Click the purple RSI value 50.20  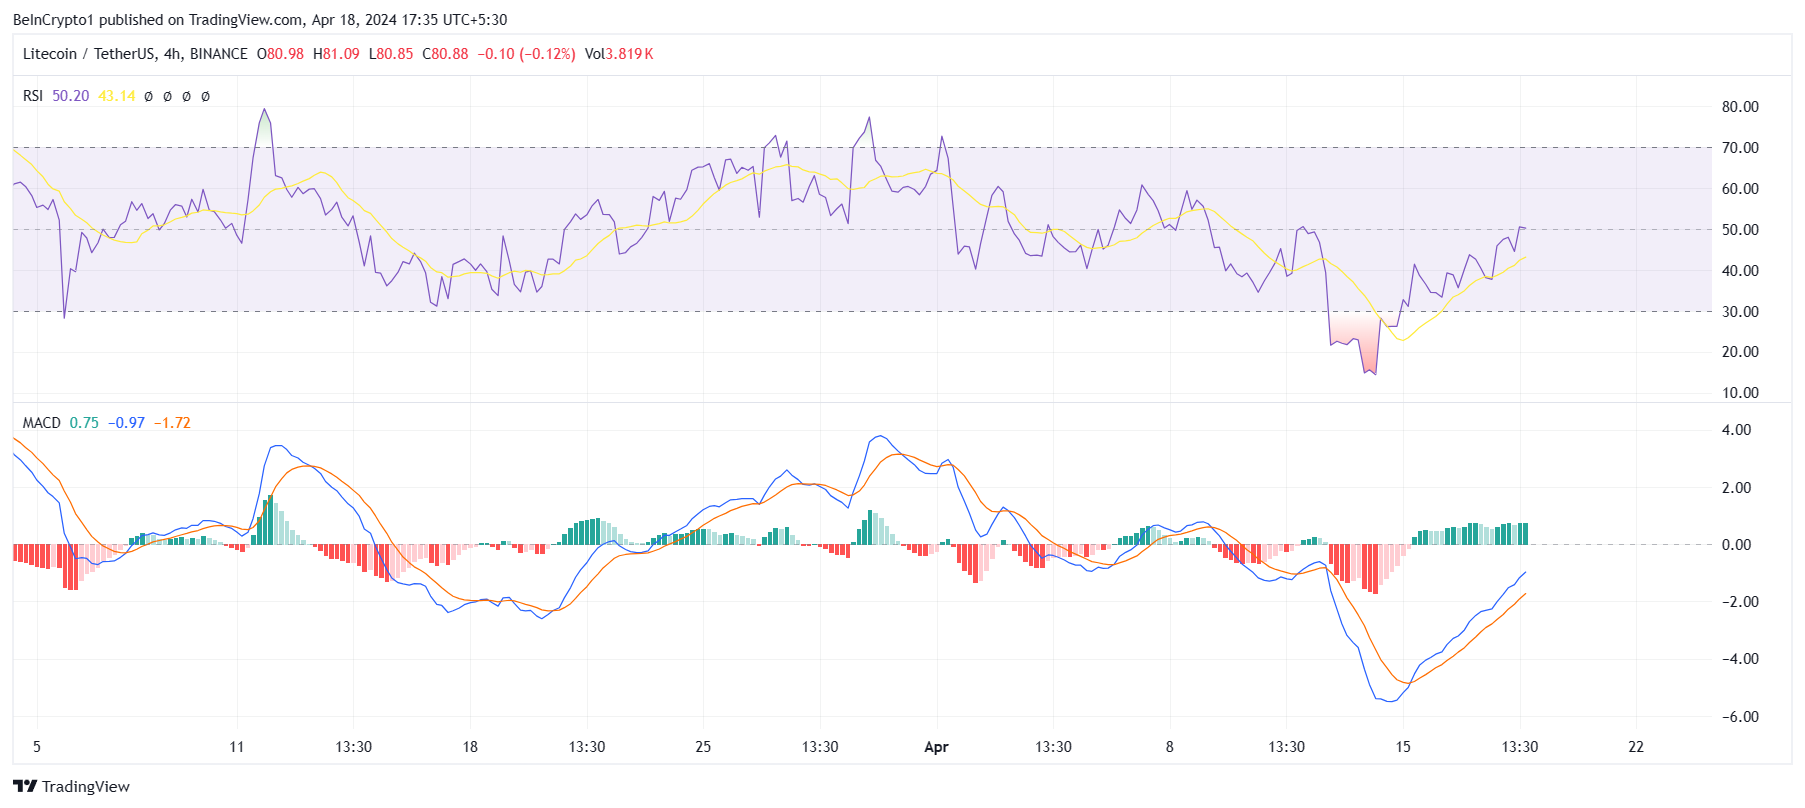[x=70, y=96]
